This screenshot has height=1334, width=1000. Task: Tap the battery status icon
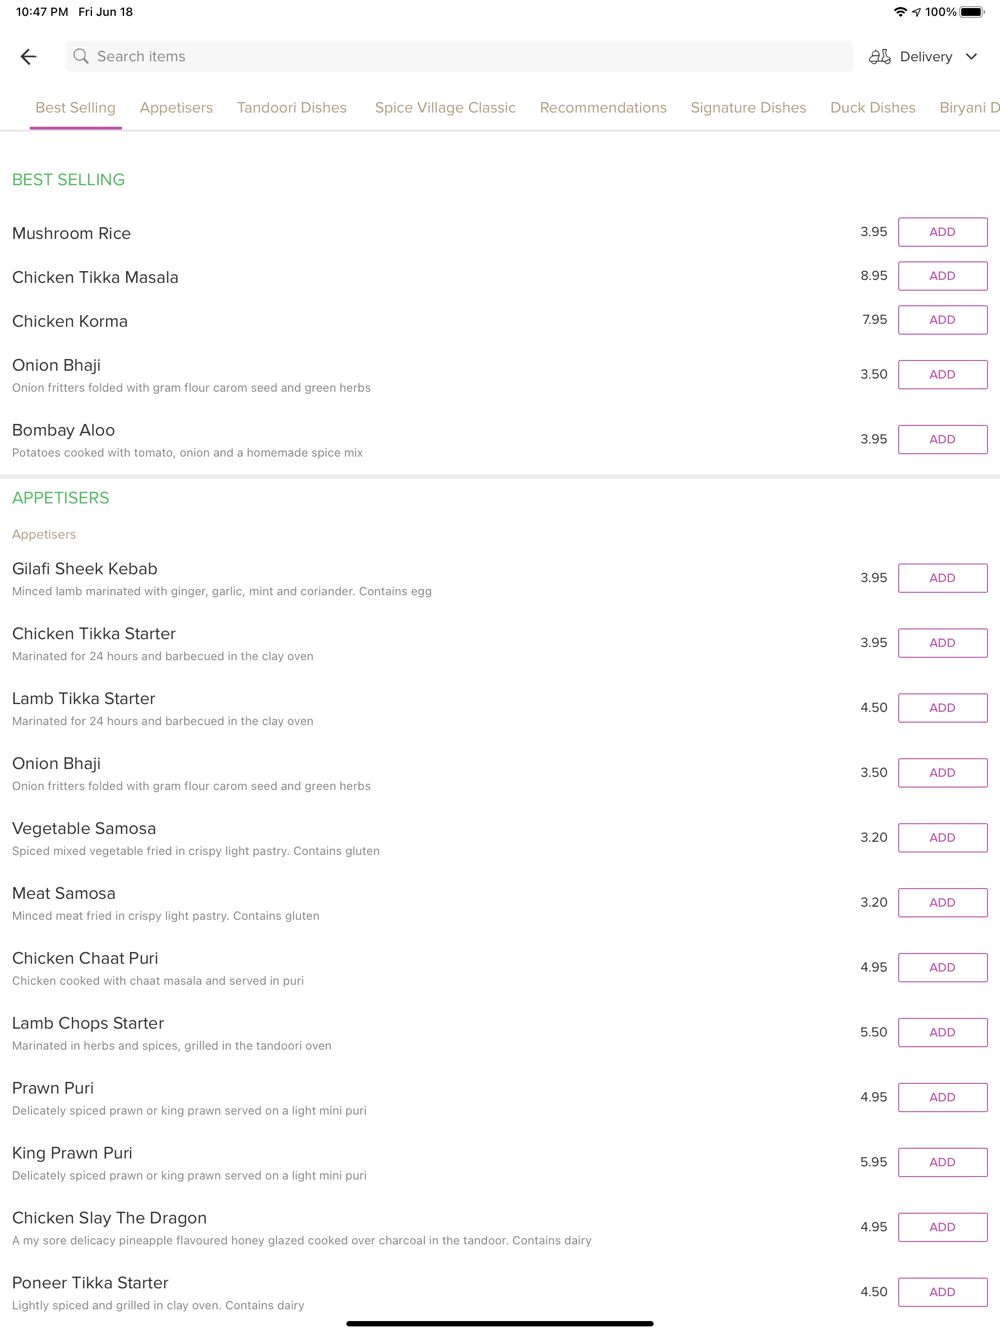point(972,12)
